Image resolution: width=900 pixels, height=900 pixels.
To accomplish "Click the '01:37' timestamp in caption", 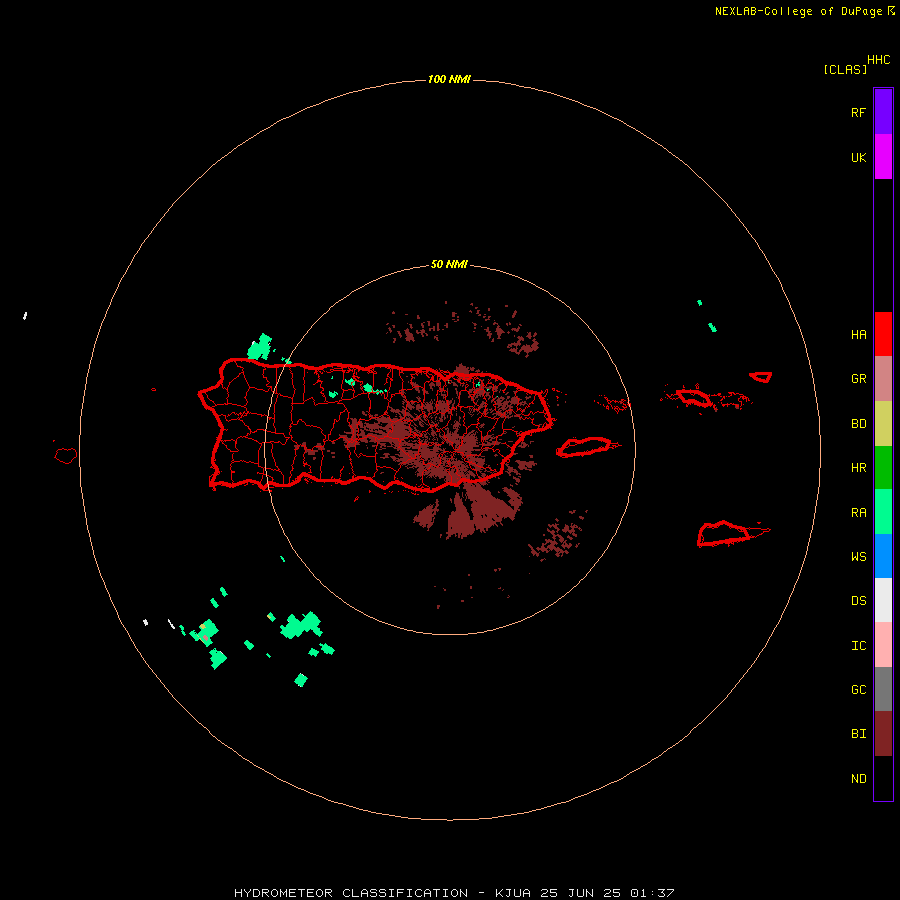I will (x=652, y=893).
